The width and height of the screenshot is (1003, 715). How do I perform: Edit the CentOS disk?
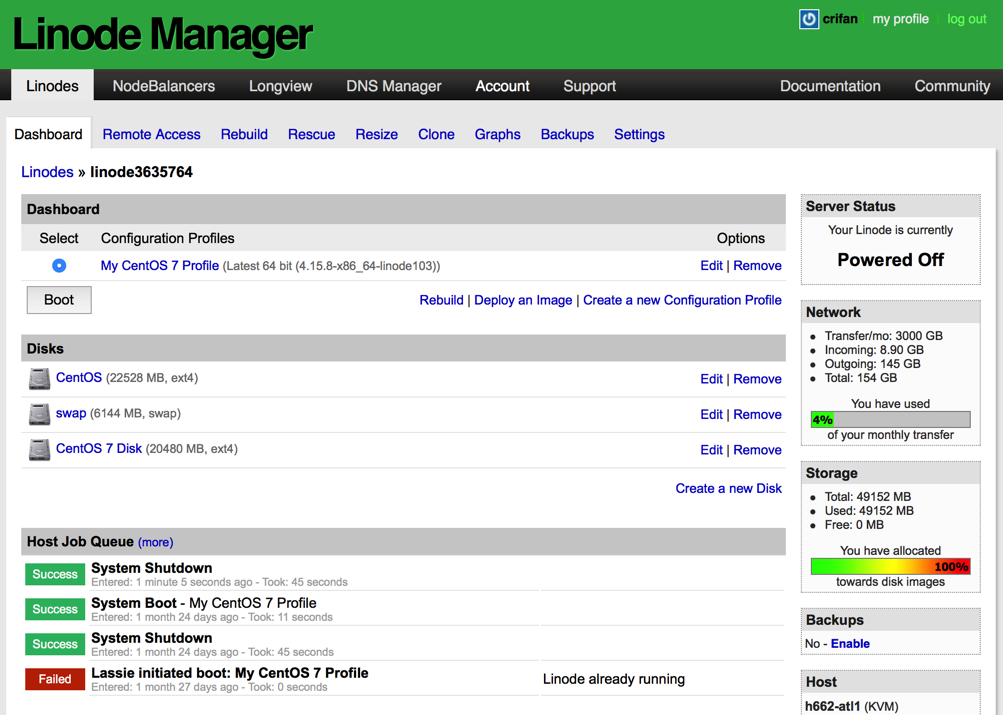coord(711,379)
